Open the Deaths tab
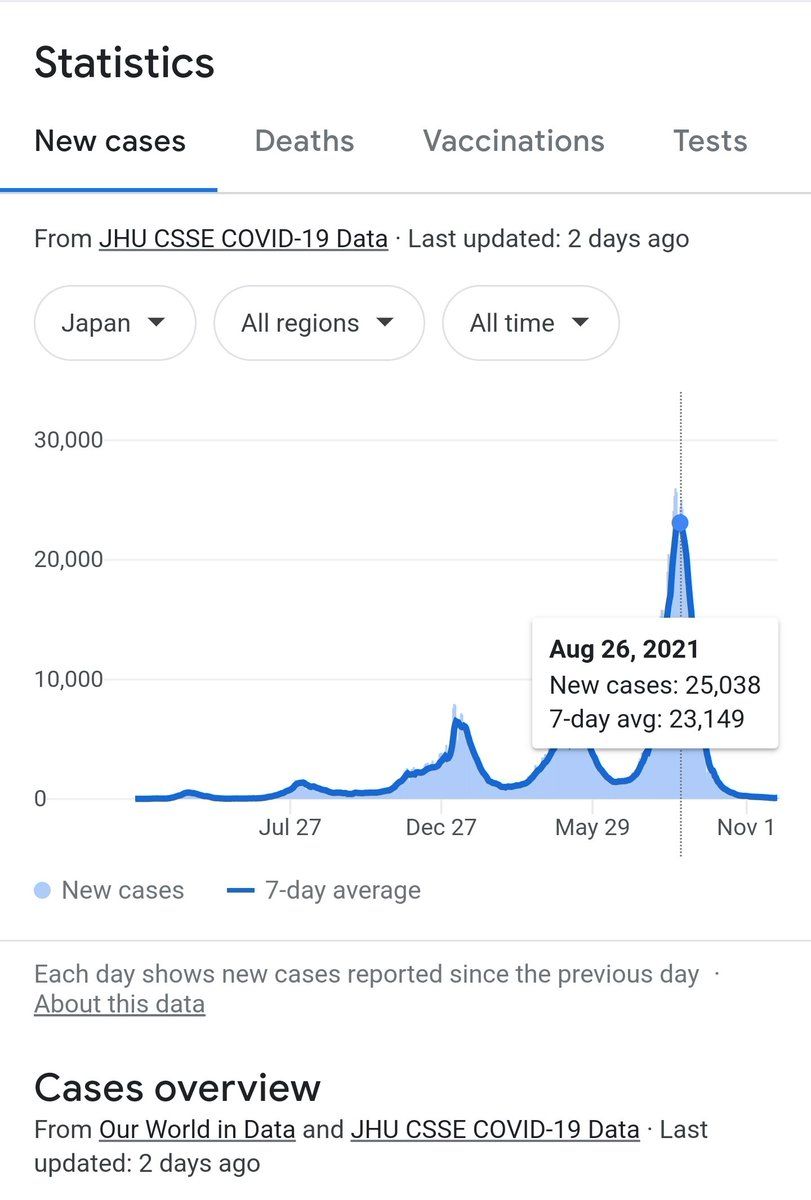 pos(304,141)
